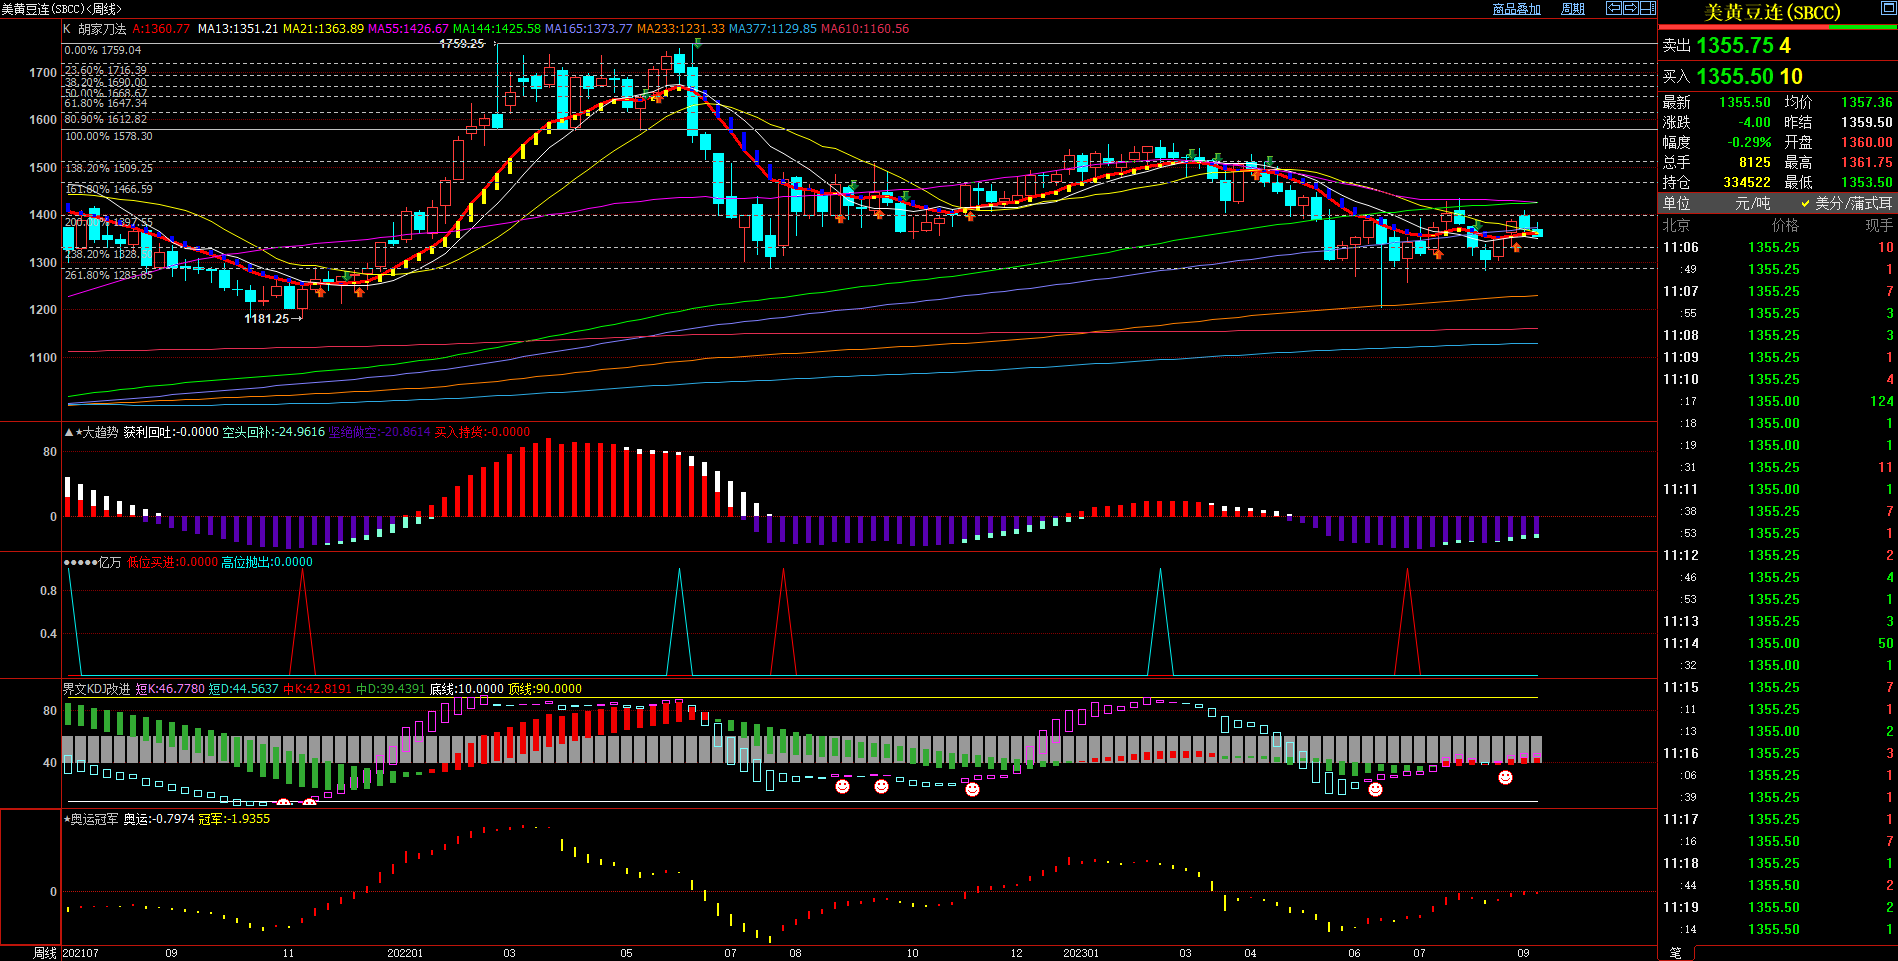1898x961 pixels.
Task: Select the 奥运冠军 indicator label
Action: pos(93,819)
